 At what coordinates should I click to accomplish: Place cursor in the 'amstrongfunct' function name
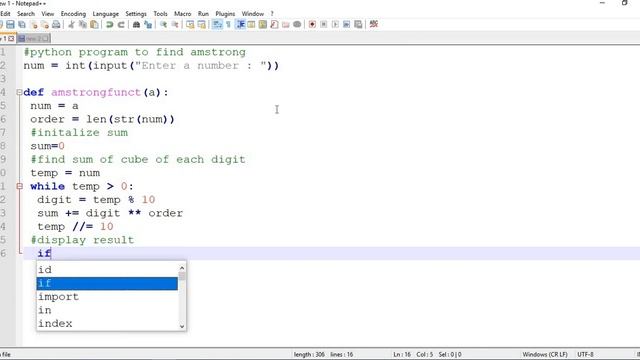click(96, 92)
